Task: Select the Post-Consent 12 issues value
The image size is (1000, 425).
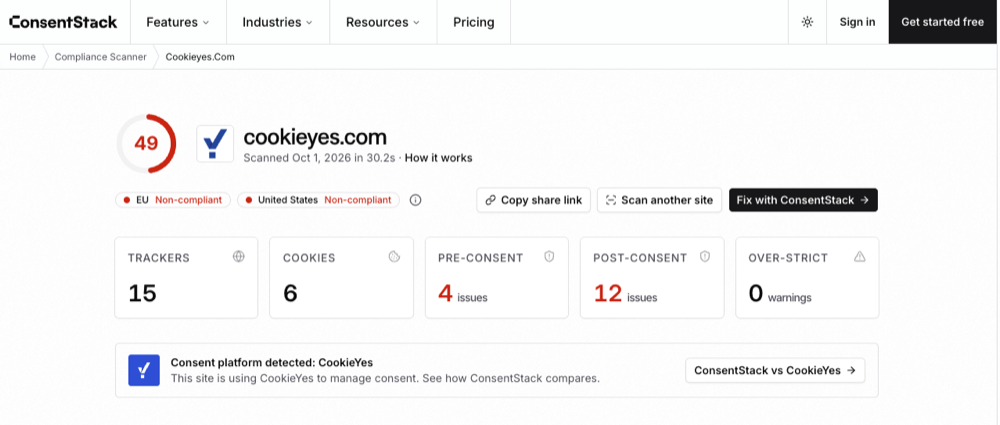Action: pyautogui.click(x=625, y=294)
